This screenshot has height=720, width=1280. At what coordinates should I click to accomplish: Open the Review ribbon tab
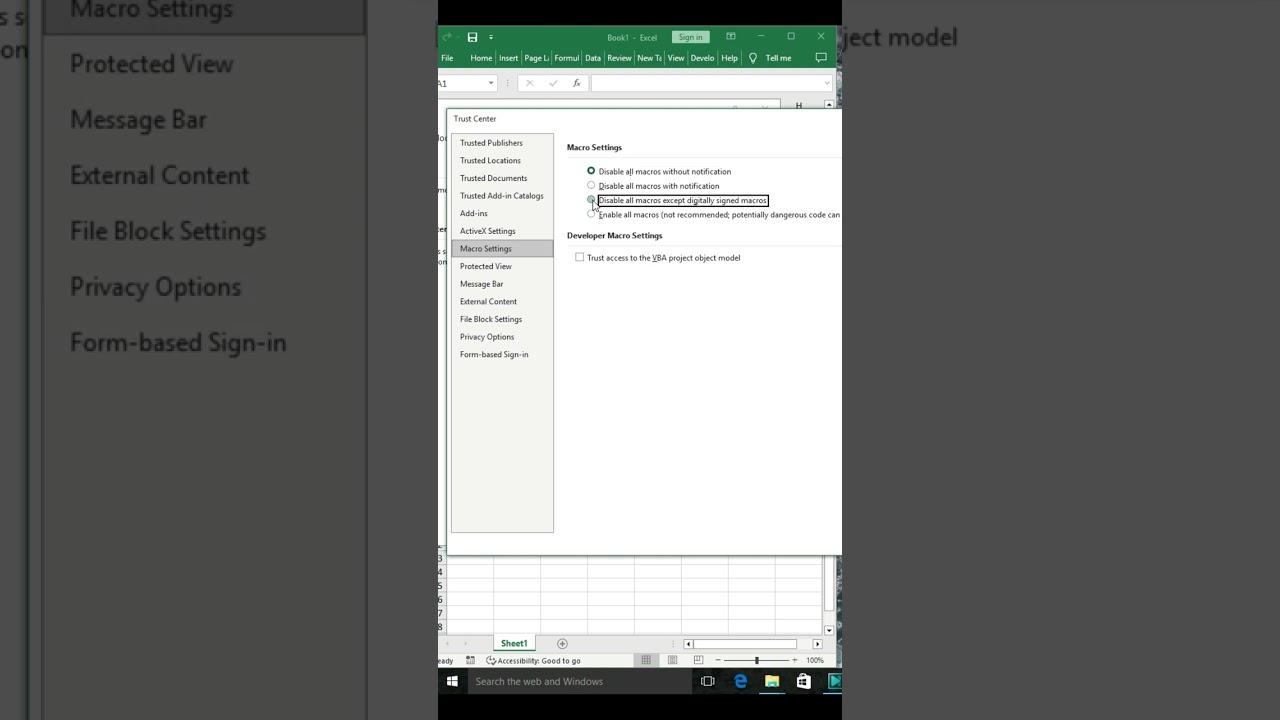(x=619, y=58)
